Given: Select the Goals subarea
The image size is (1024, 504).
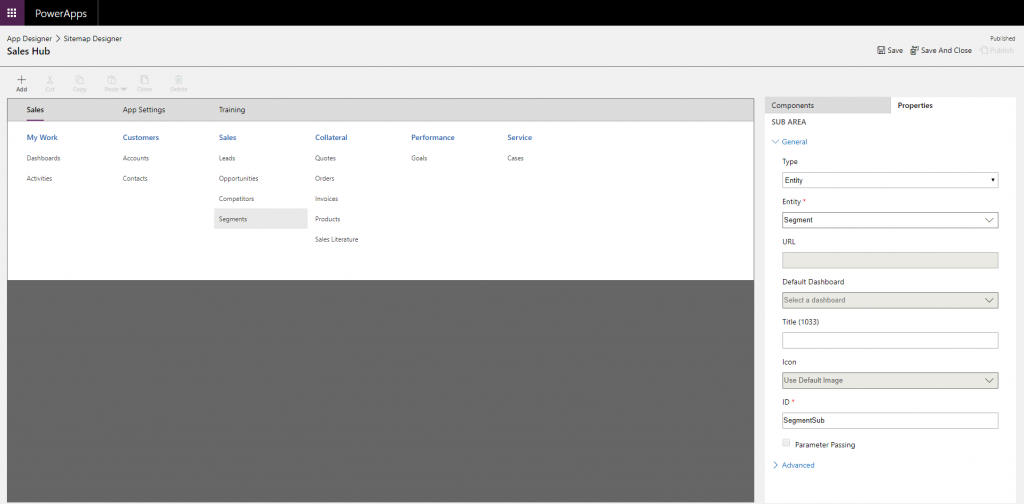Looking at the screenshot, I should (419, 158).
